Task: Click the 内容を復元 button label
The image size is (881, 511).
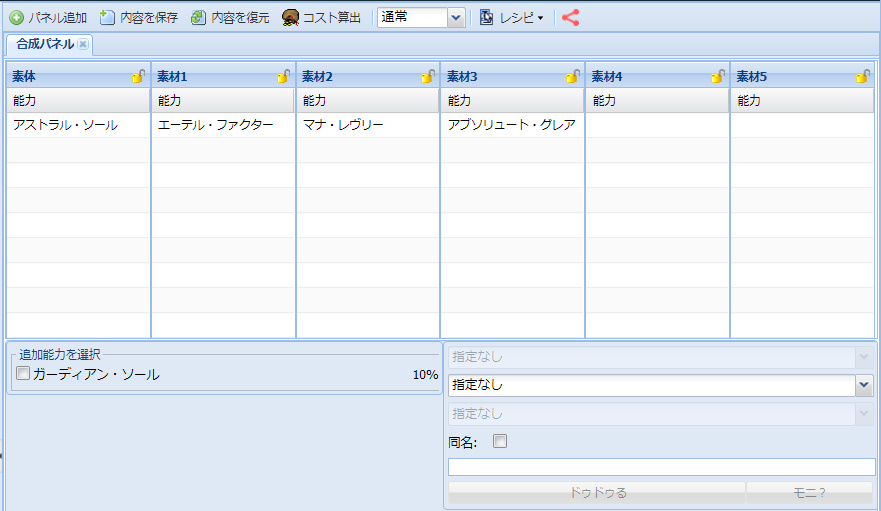Action: [240, 18]
